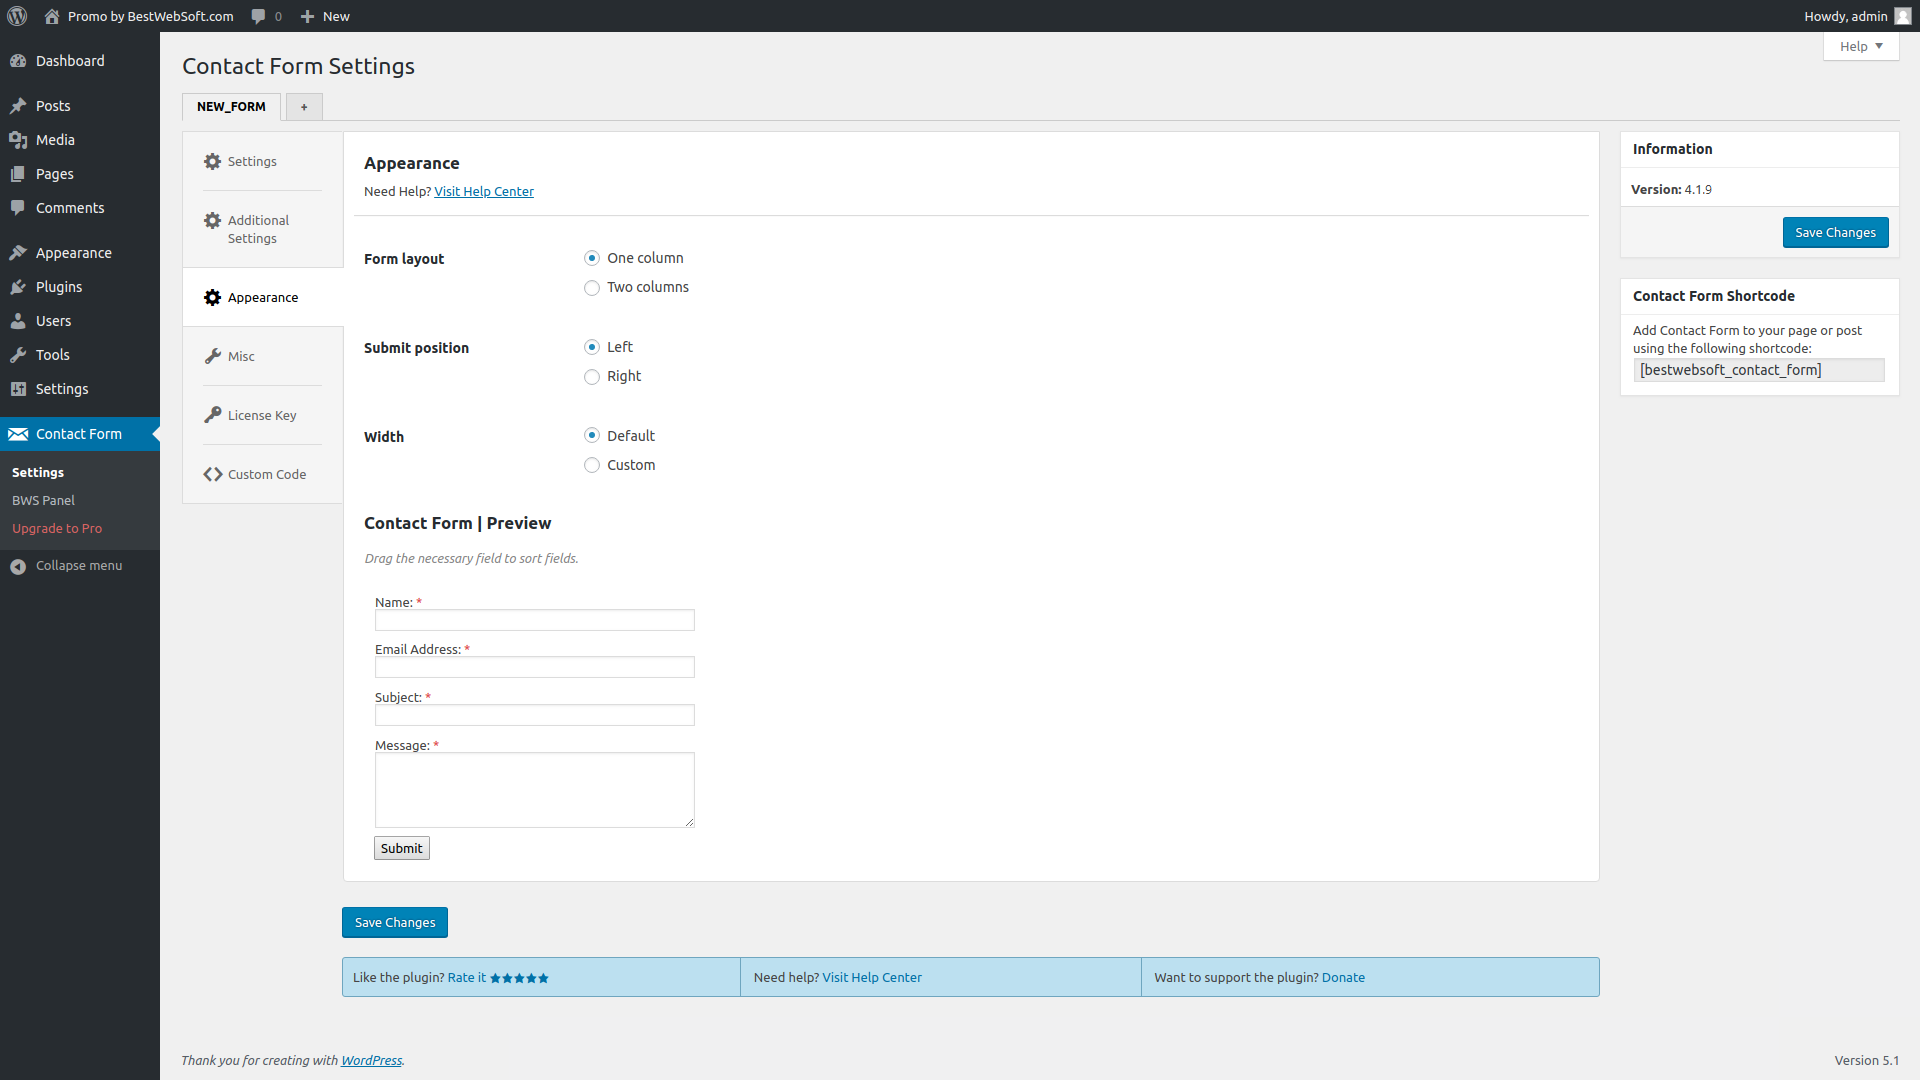Click the Name input field

point(534,620)
